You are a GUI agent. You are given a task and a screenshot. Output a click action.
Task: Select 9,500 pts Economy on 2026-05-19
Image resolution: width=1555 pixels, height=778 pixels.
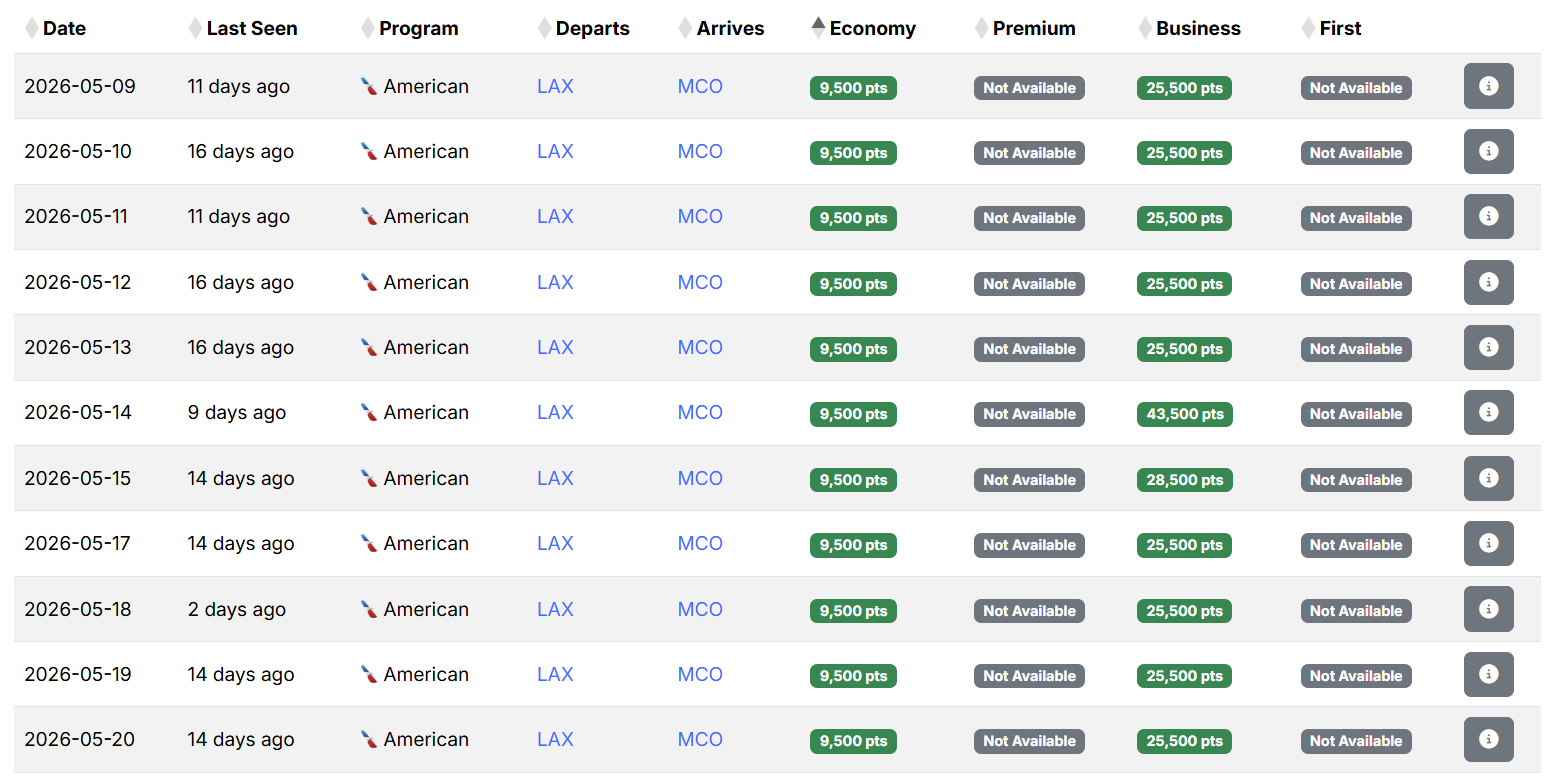click(x=853, y=676)
